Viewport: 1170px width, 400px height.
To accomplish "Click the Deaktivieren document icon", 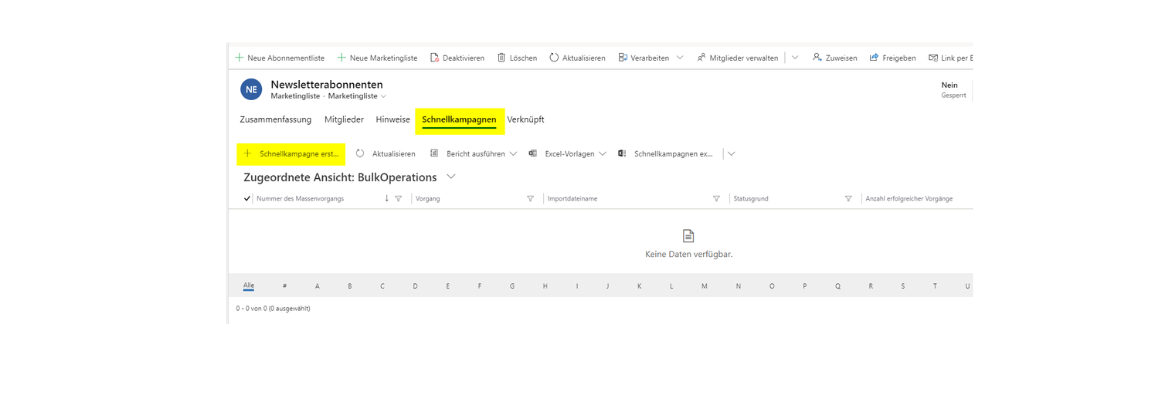I will (434, 57).
